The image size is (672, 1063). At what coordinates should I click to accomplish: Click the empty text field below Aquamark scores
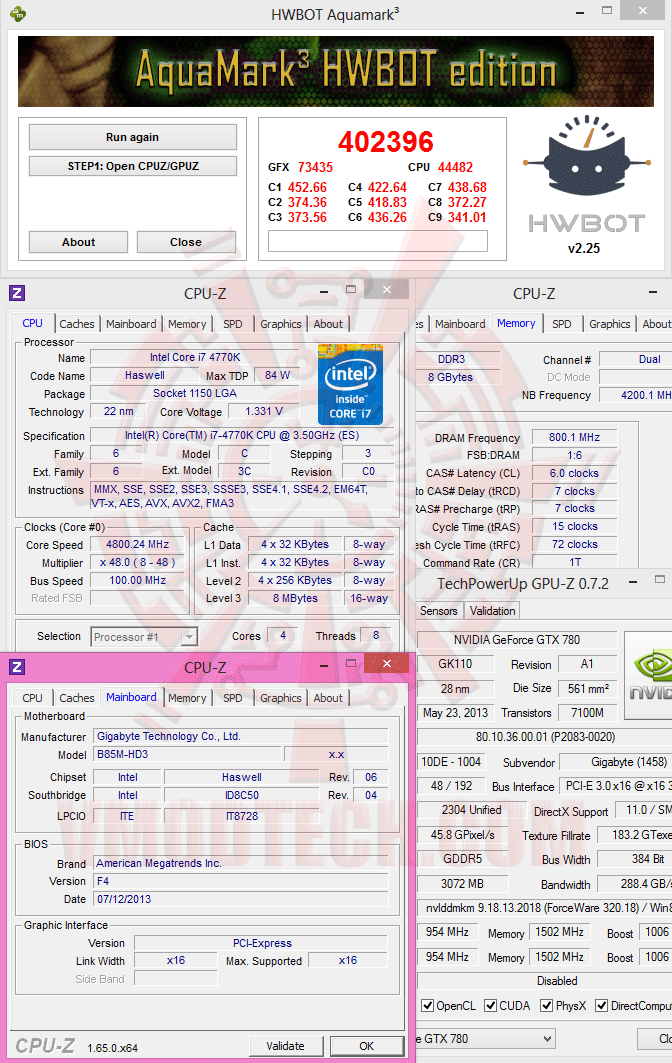[378, 241]
